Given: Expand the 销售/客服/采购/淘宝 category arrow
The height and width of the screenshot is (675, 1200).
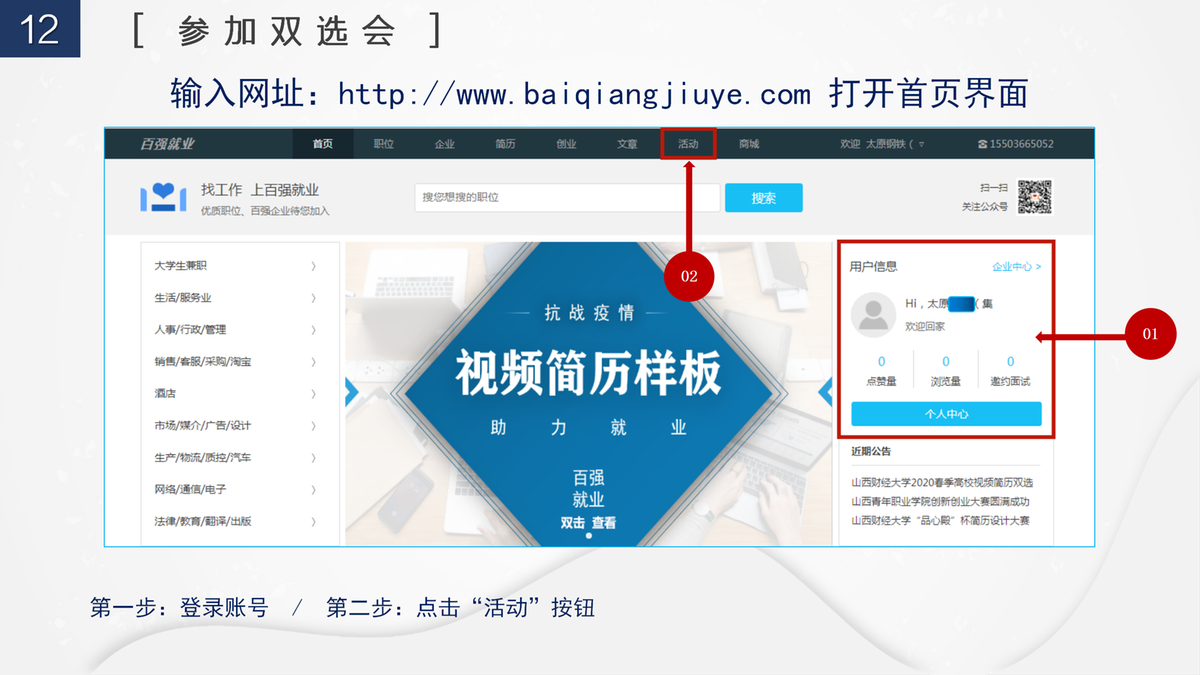Looking at the screenshot, I should tap(313, 362).
